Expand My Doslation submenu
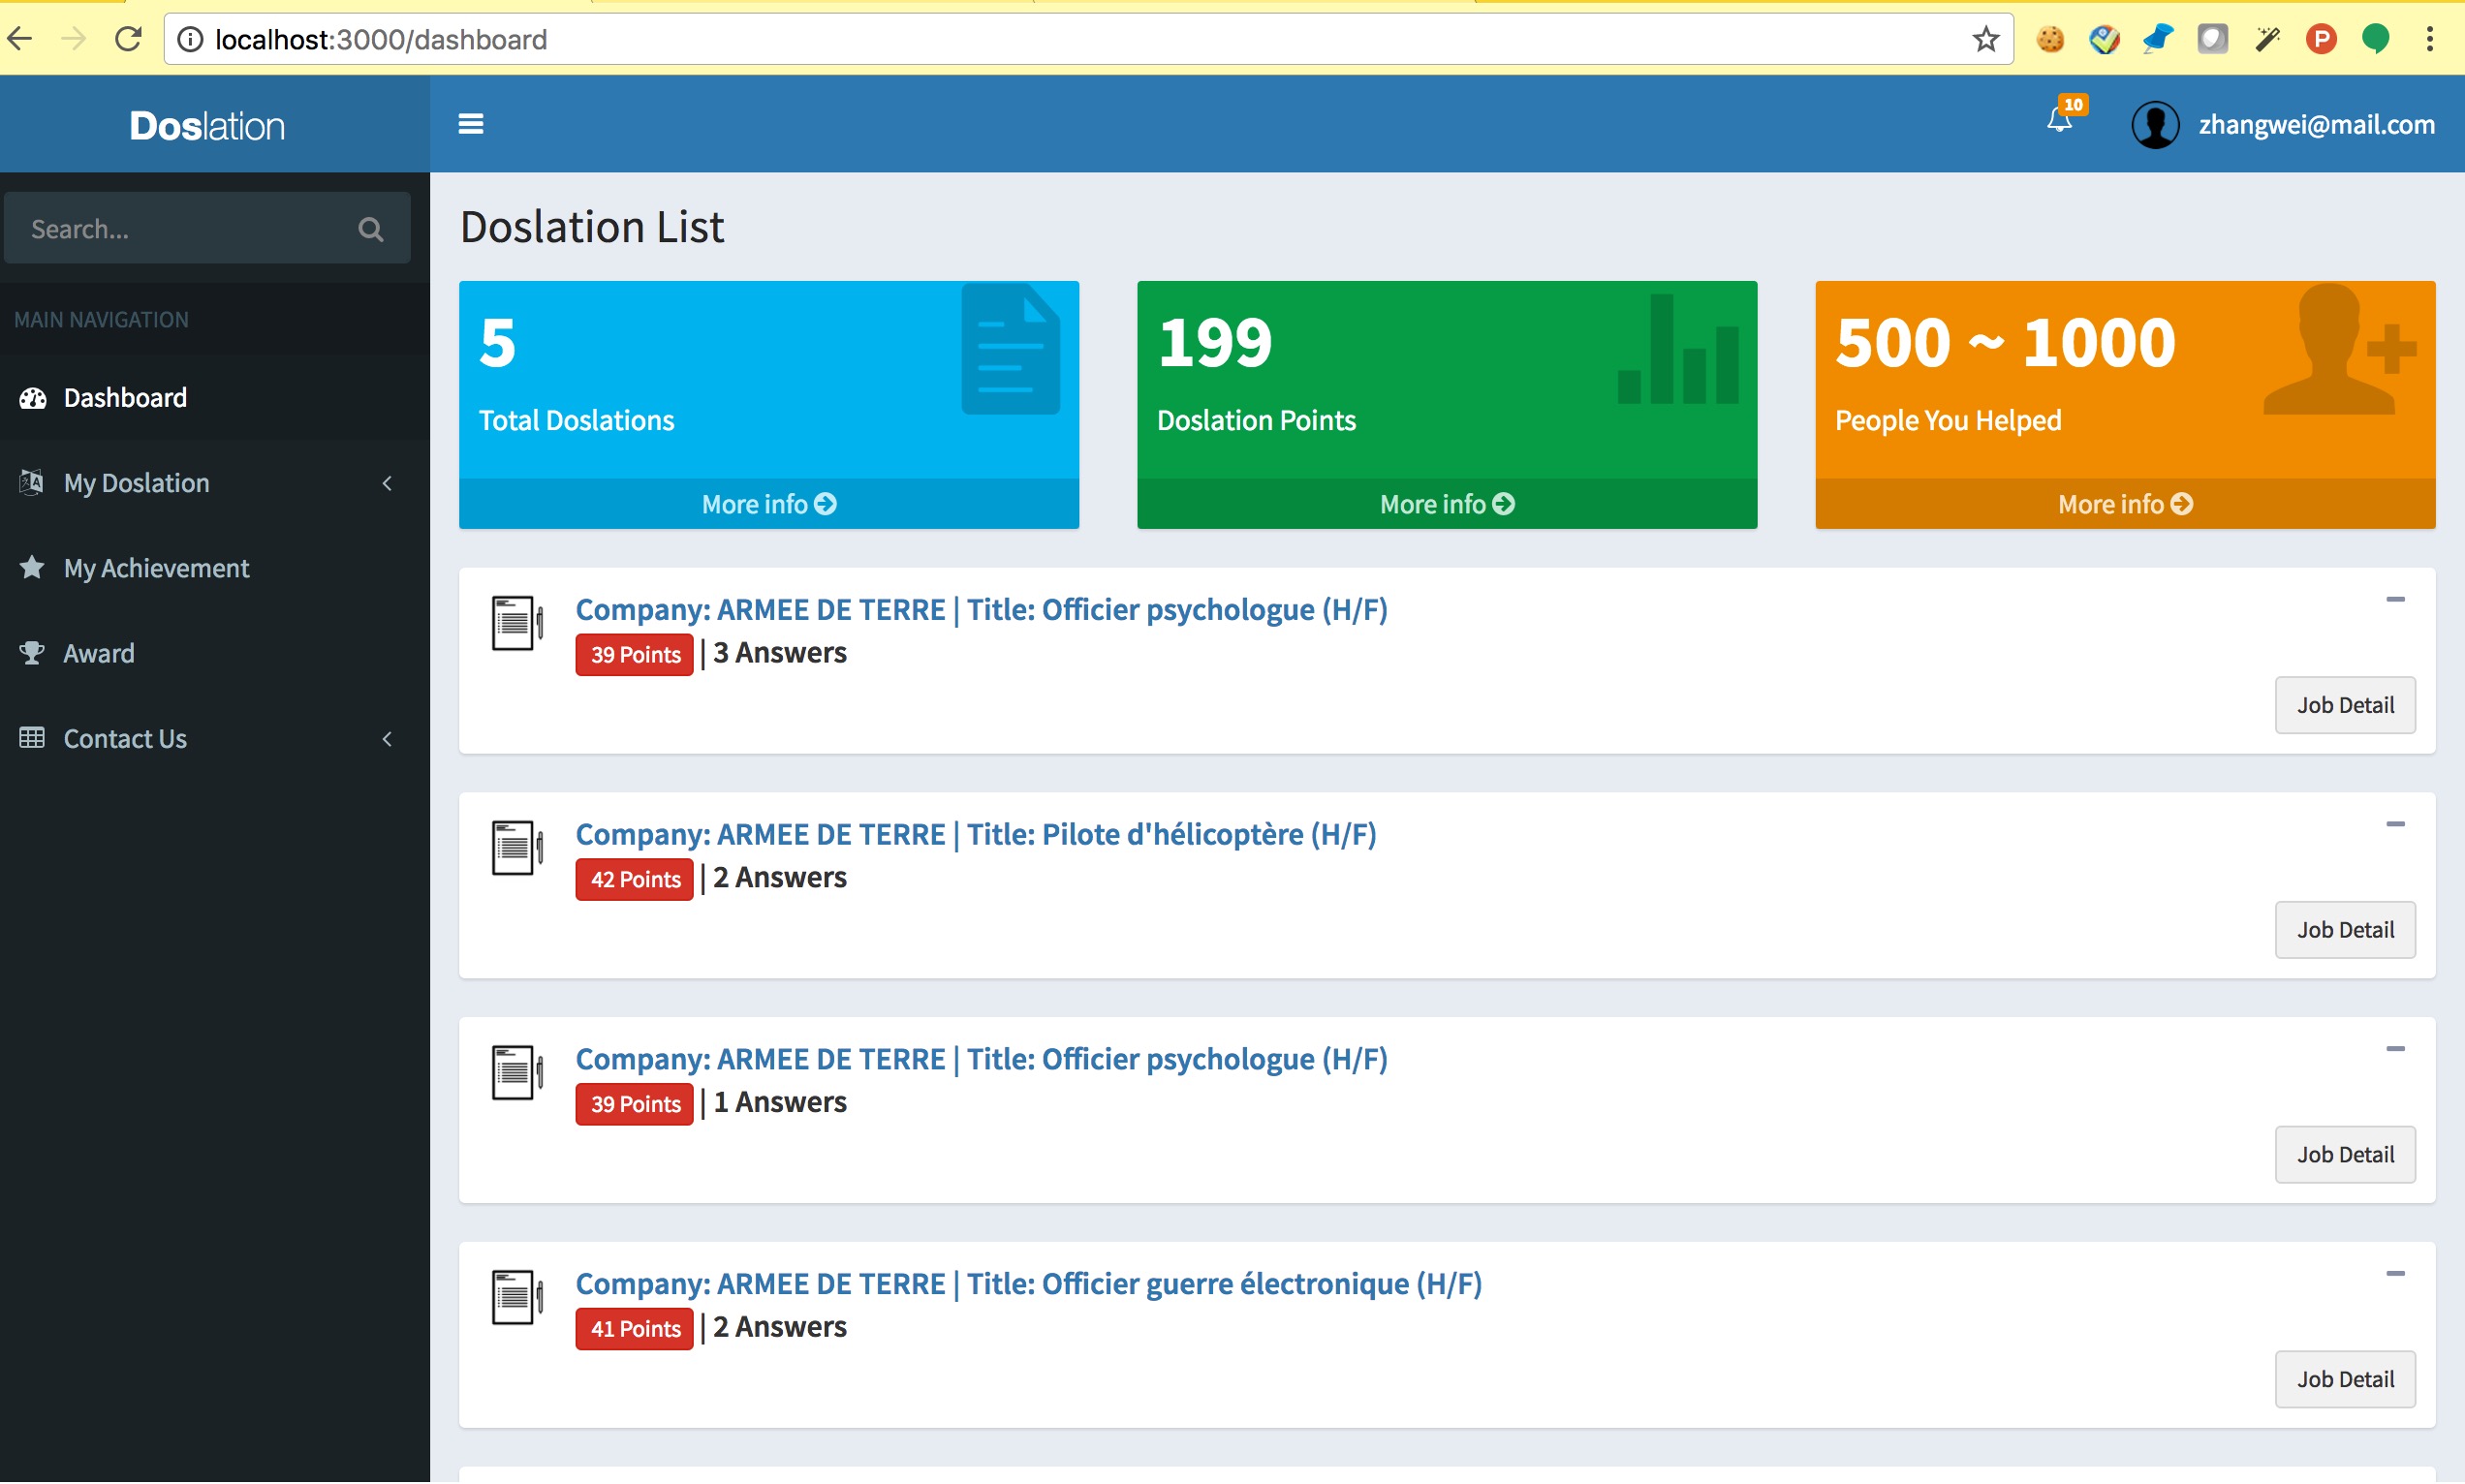Image resolution: width=2465 pixels, height=1484 pixels. click(x=137, y=483)
